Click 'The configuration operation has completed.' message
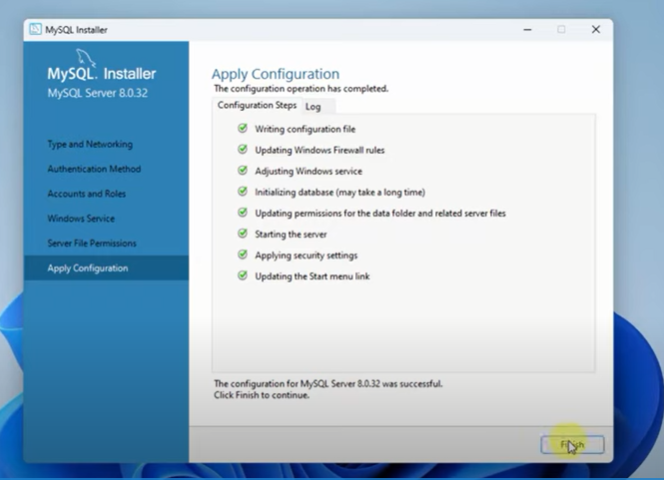664x480 pixels. 301,89
